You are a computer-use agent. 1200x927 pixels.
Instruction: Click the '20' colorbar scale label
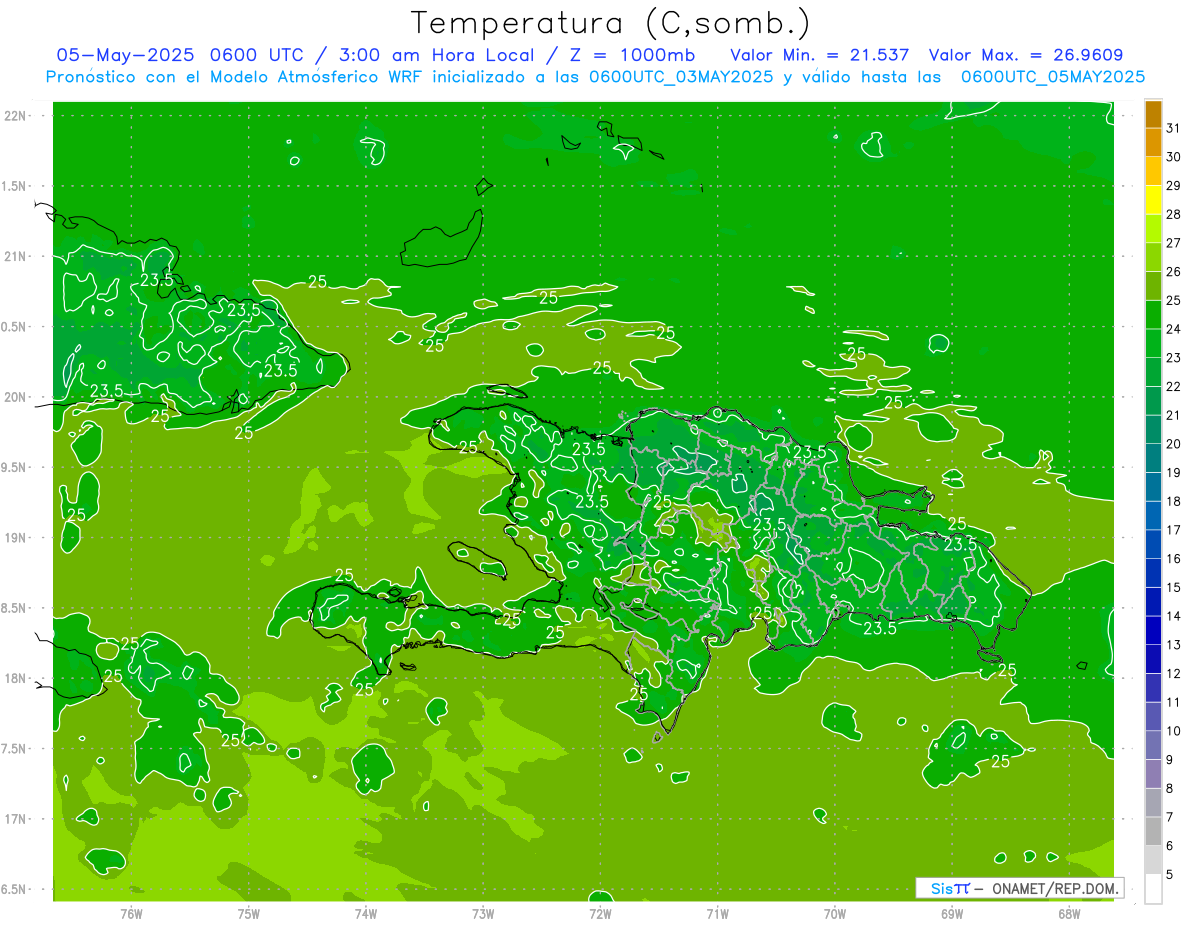tap(1173, 444)
